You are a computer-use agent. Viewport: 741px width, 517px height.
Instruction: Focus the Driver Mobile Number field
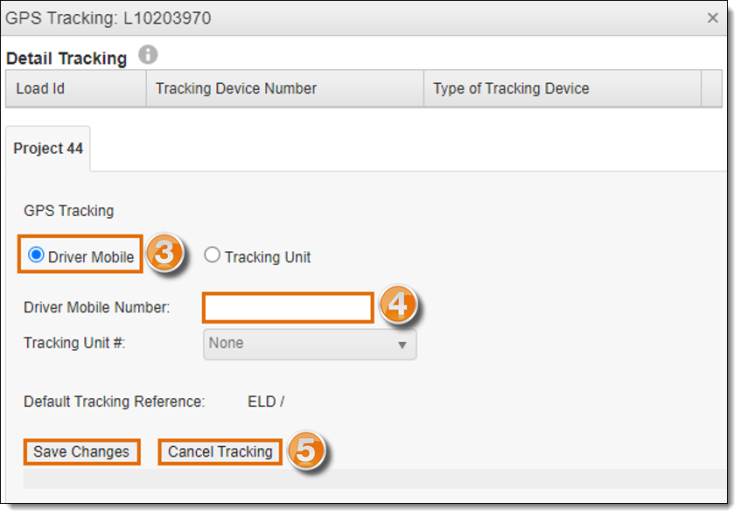[x=288, y=308]
